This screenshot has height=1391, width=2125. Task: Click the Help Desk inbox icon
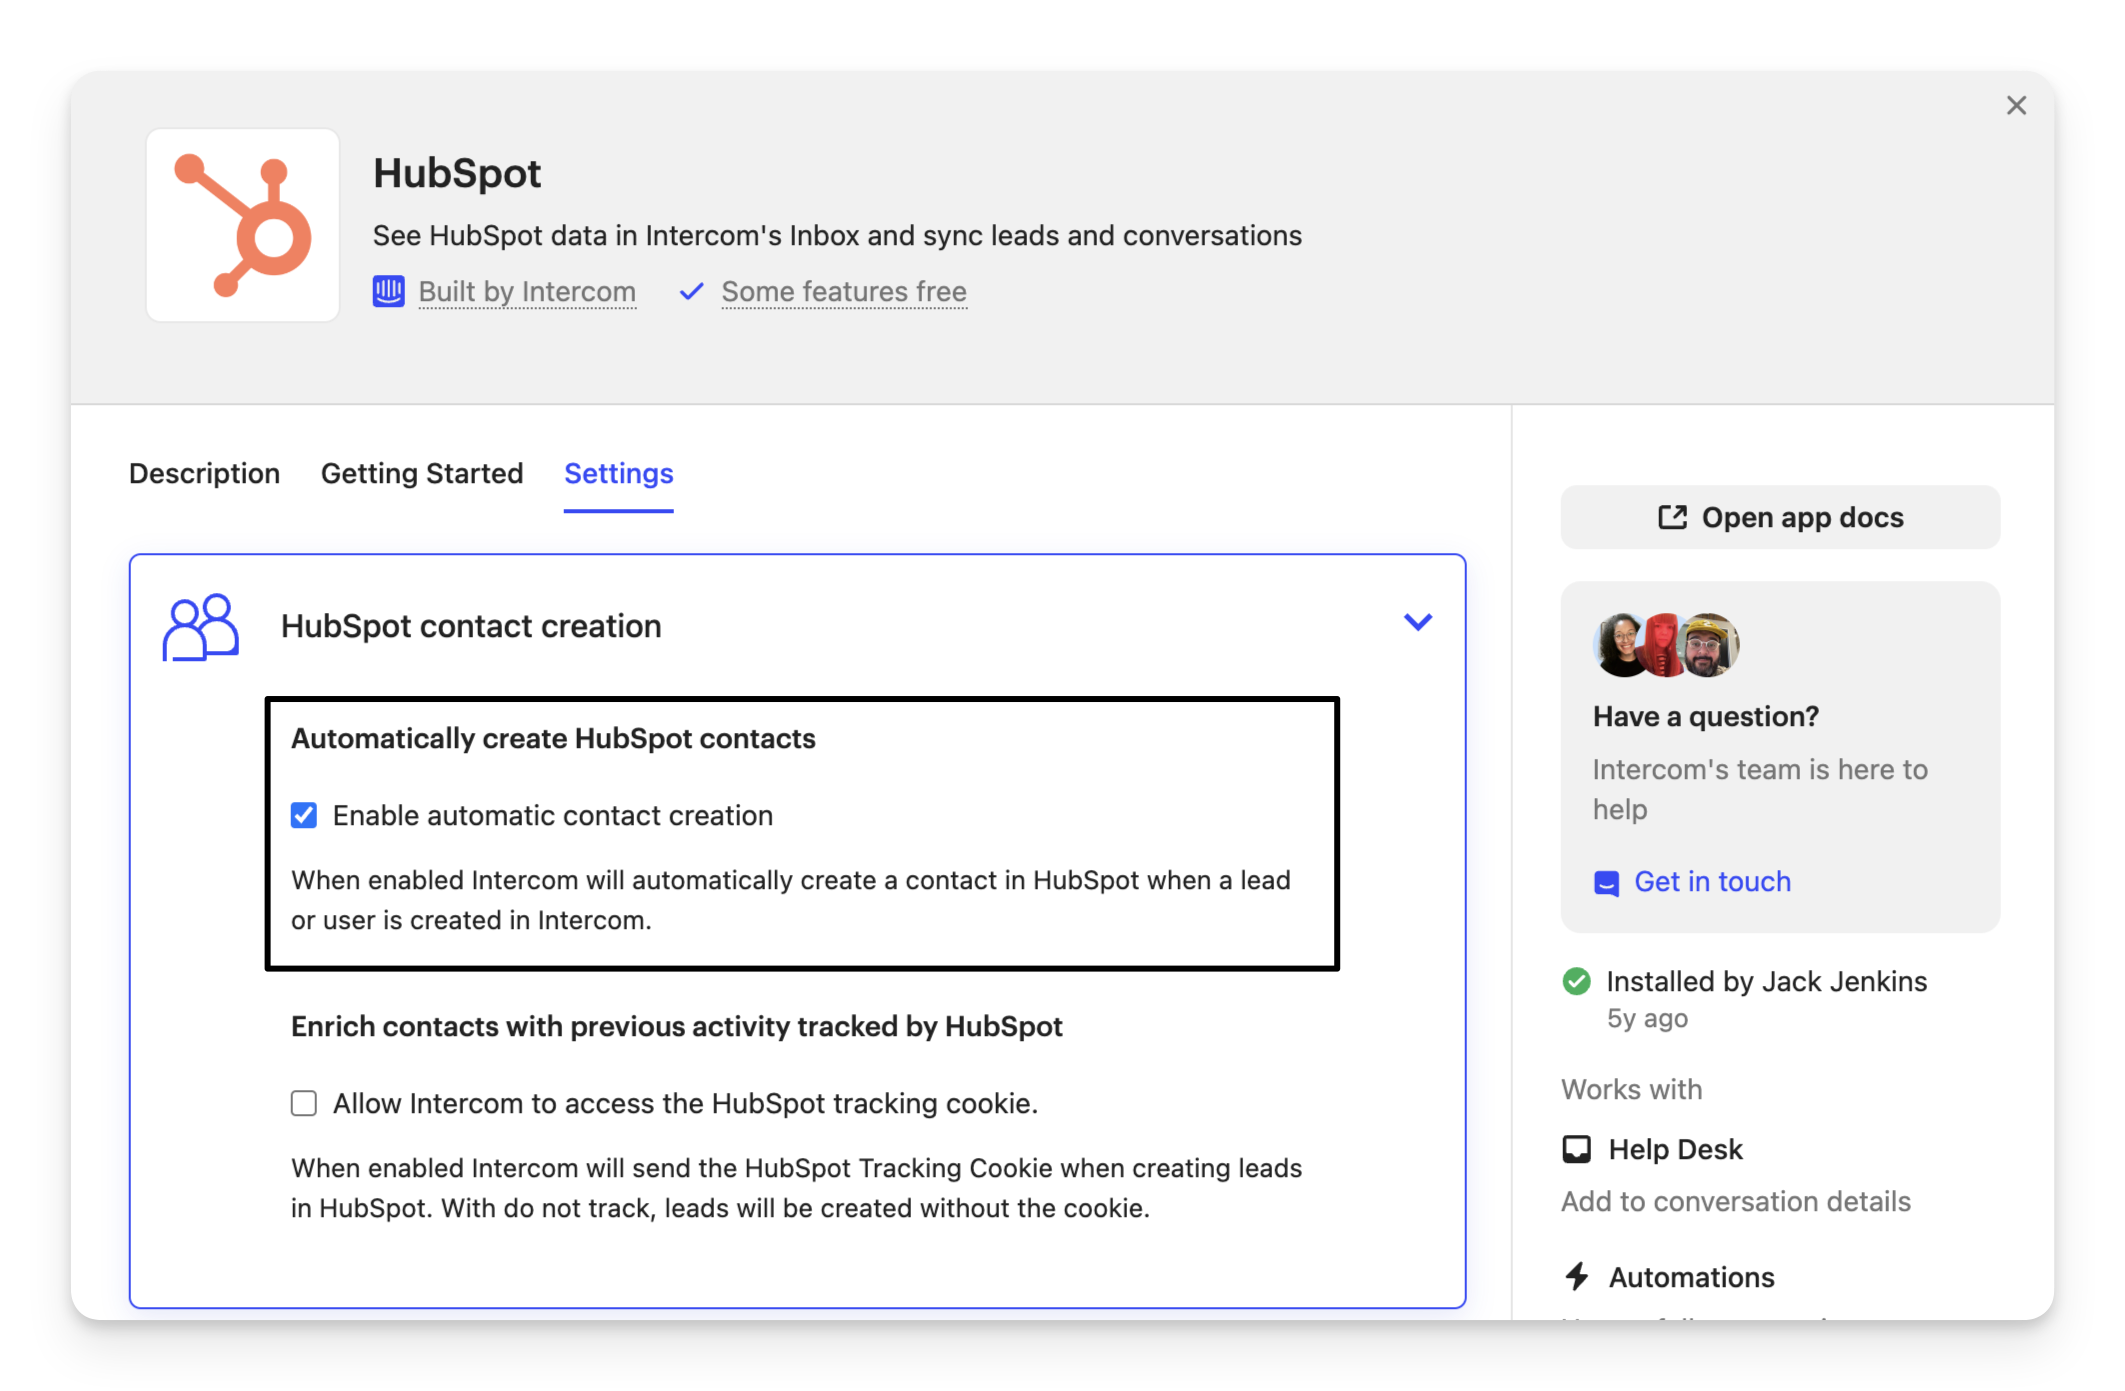point(1577,1150)
